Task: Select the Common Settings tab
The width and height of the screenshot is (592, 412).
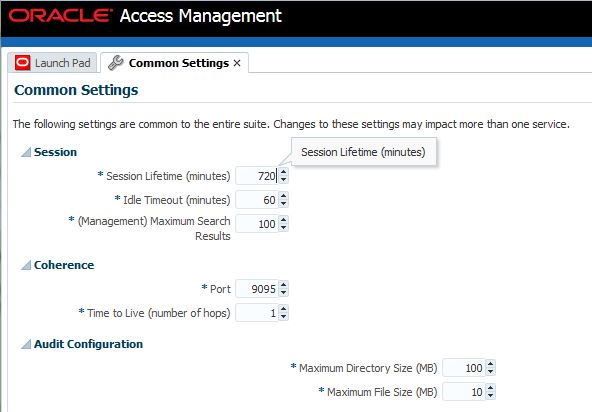Action: pos(174,63)
